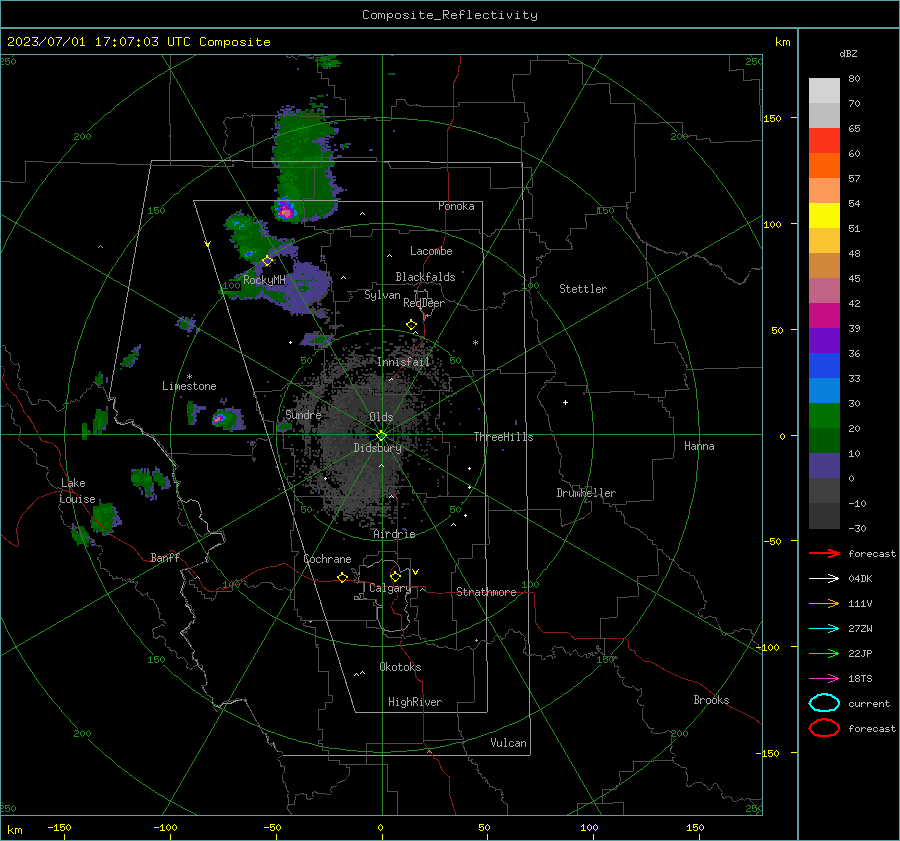The height and width of the screenshot is (841, 900).
Task: Click the magenta 18TS arrow in legend
Action: tap(824, 679)
